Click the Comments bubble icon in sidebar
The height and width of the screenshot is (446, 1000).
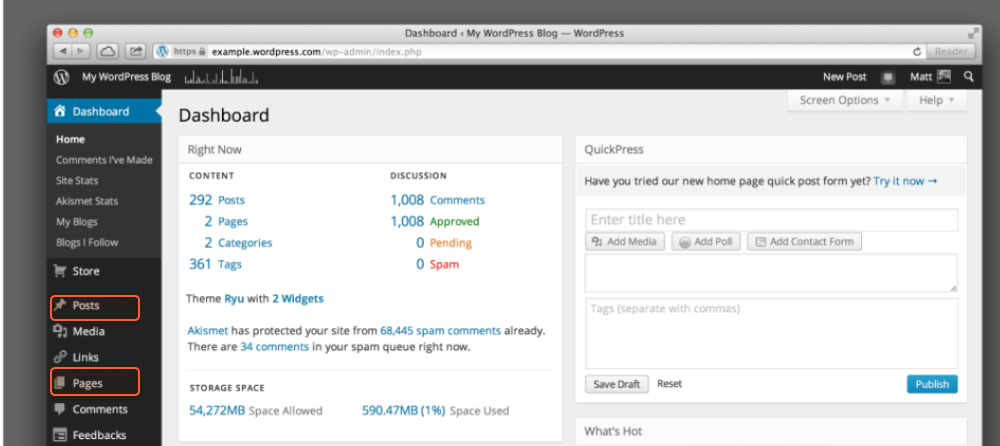(60, 409)
